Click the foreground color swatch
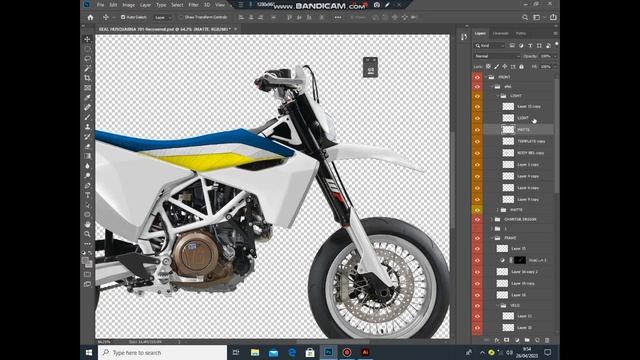 click(x=85, y=260)
